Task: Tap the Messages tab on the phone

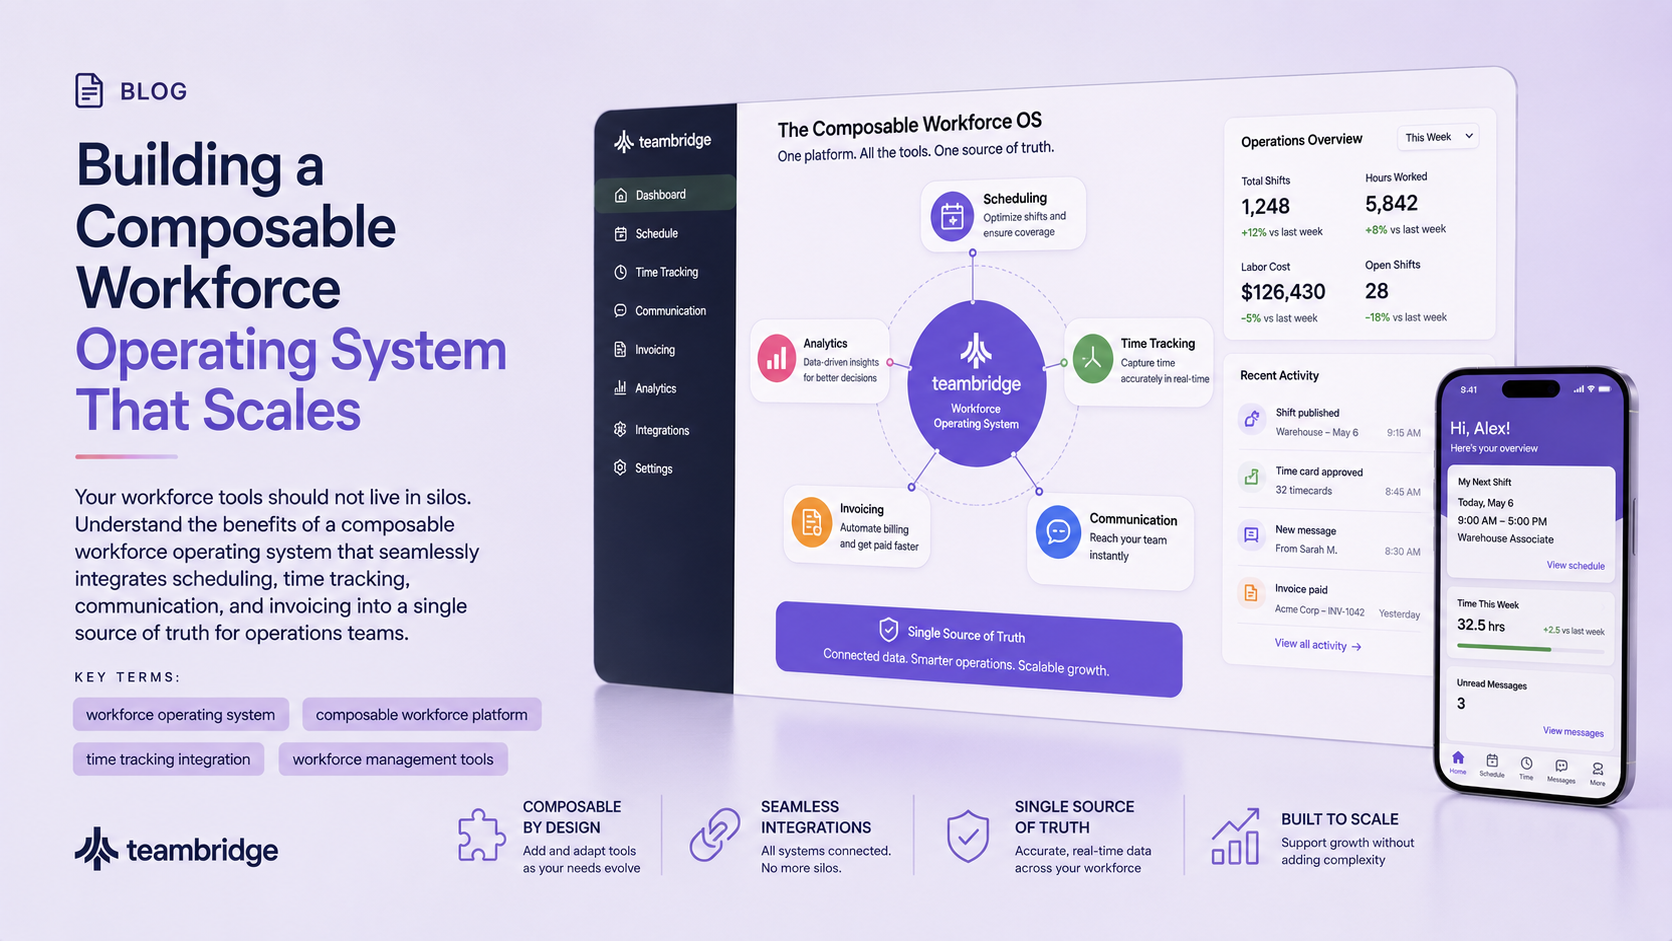Action: (1561, 771)
